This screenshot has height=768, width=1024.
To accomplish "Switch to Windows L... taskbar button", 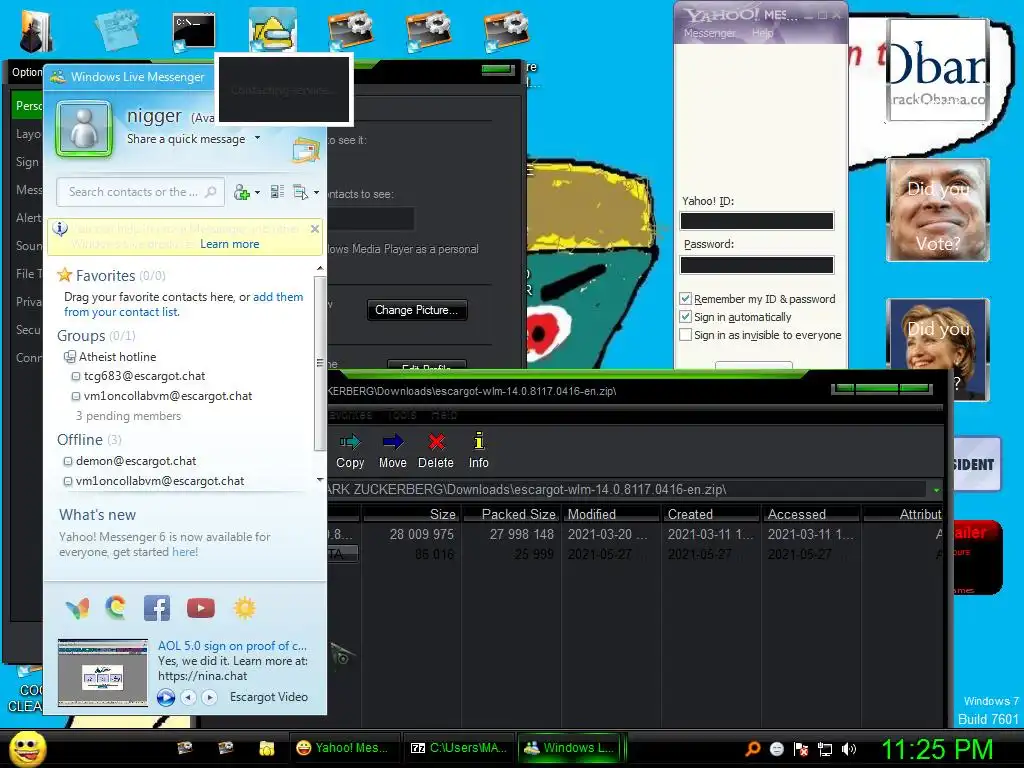I will (570, 748).
